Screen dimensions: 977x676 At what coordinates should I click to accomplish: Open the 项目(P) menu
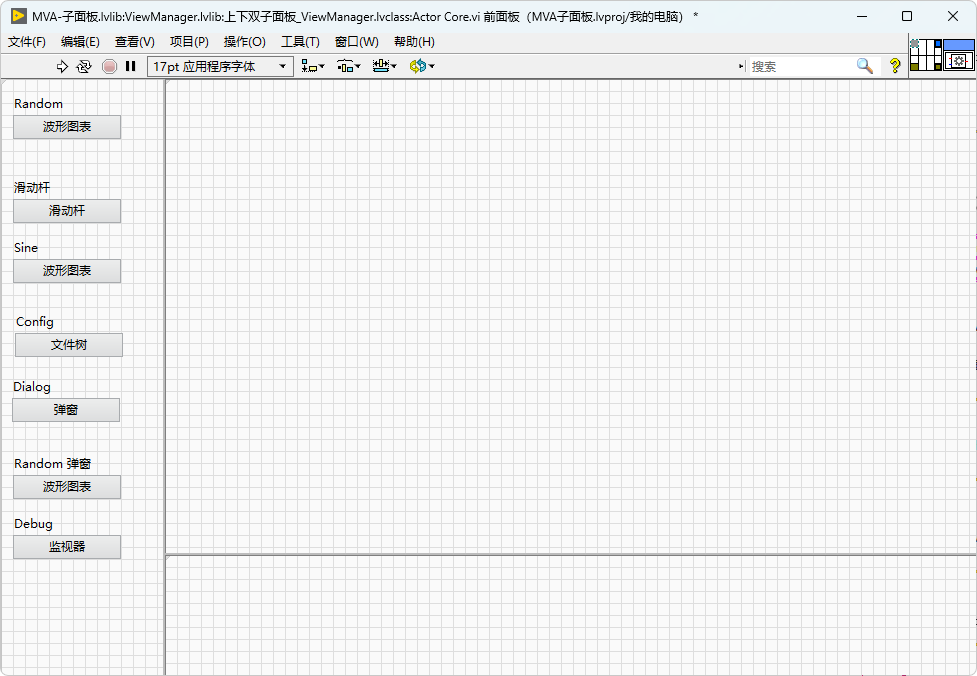click(189, 42)
